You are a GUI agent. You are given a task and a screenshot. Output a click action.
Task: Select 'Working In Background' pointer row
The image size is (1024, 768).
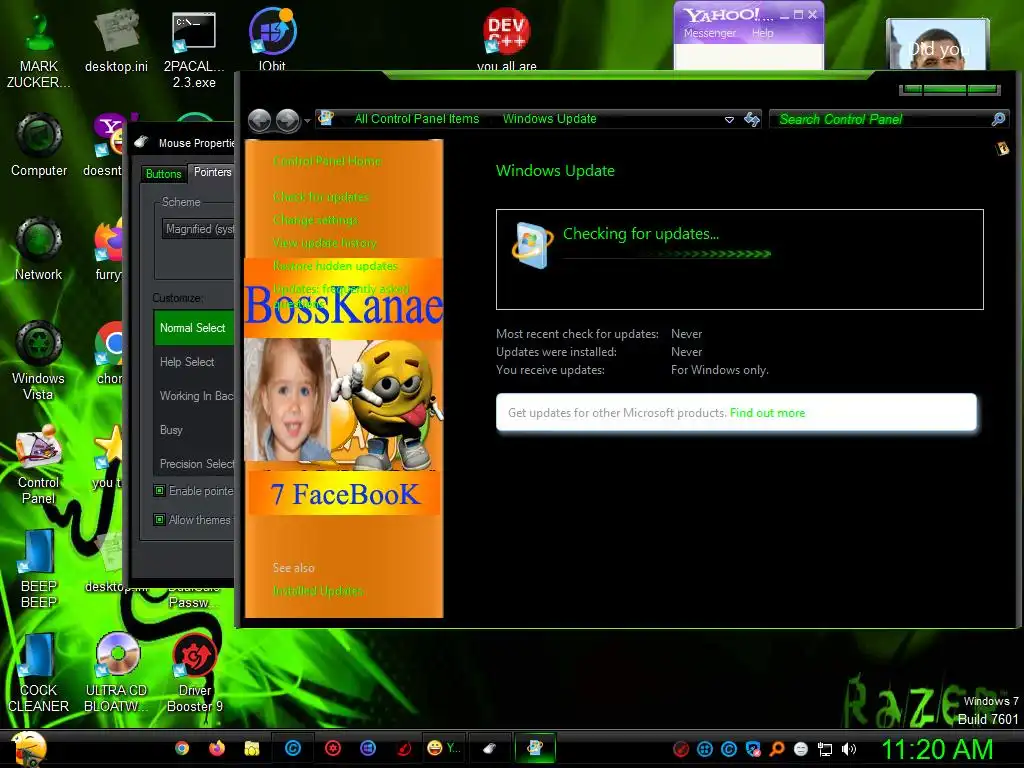click(194, 396)
